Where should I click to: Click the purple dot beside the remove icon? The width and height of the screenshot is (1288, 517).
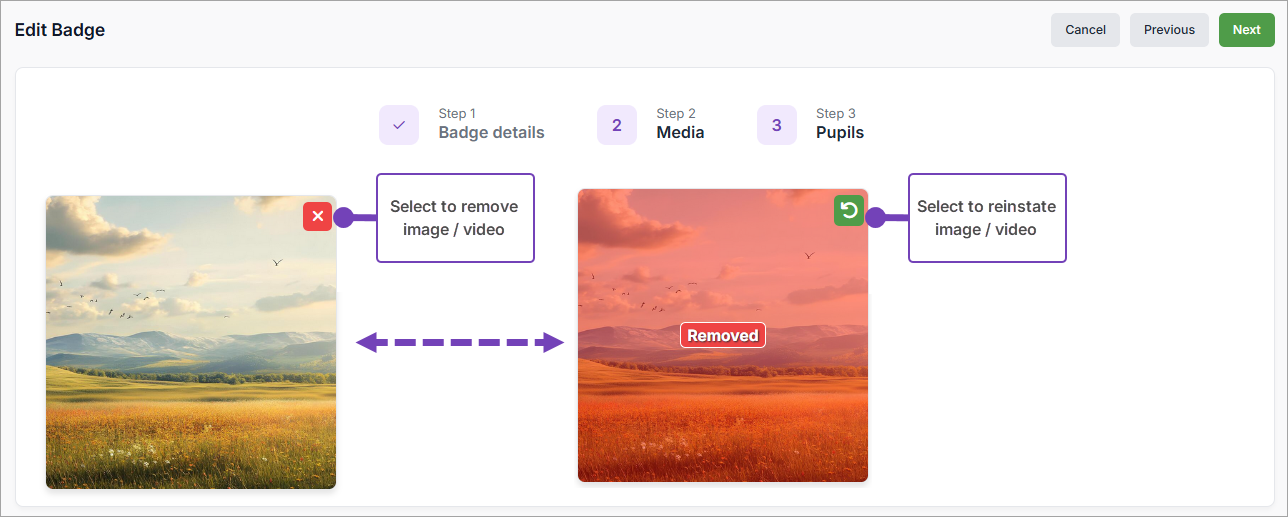[x=343, y=217]
